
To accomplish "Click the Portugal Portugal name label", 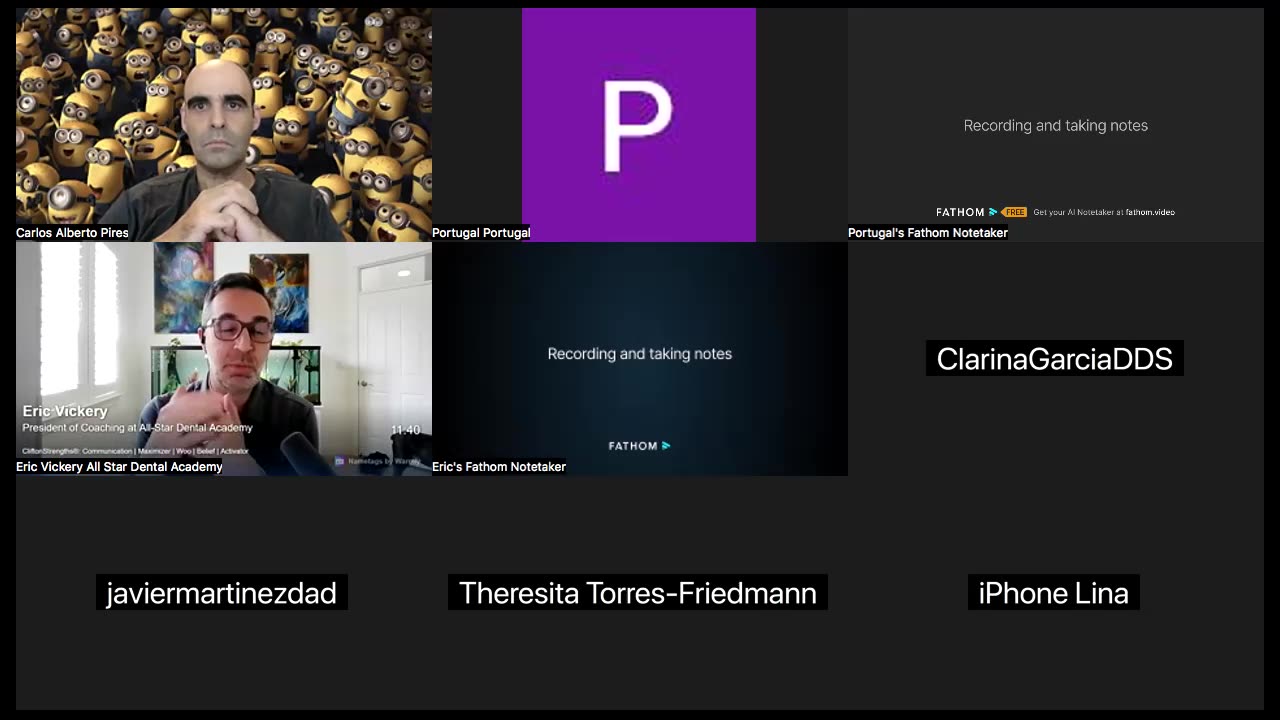I will point(481,233).
